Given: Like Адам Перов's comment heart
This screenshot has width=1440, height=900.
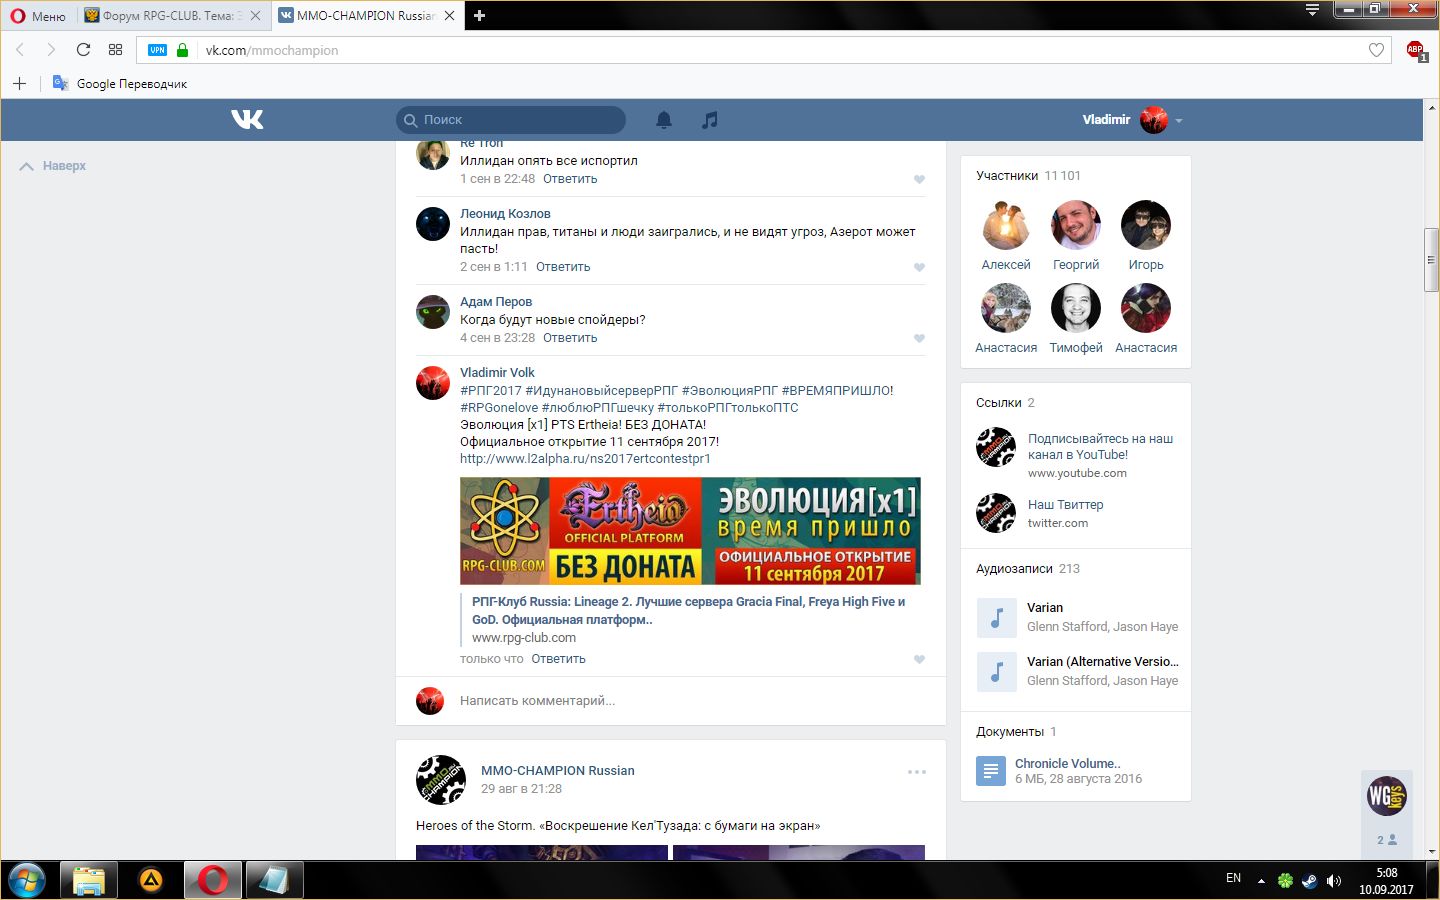Looking at the screenshot, I should [x=919, y=339].
